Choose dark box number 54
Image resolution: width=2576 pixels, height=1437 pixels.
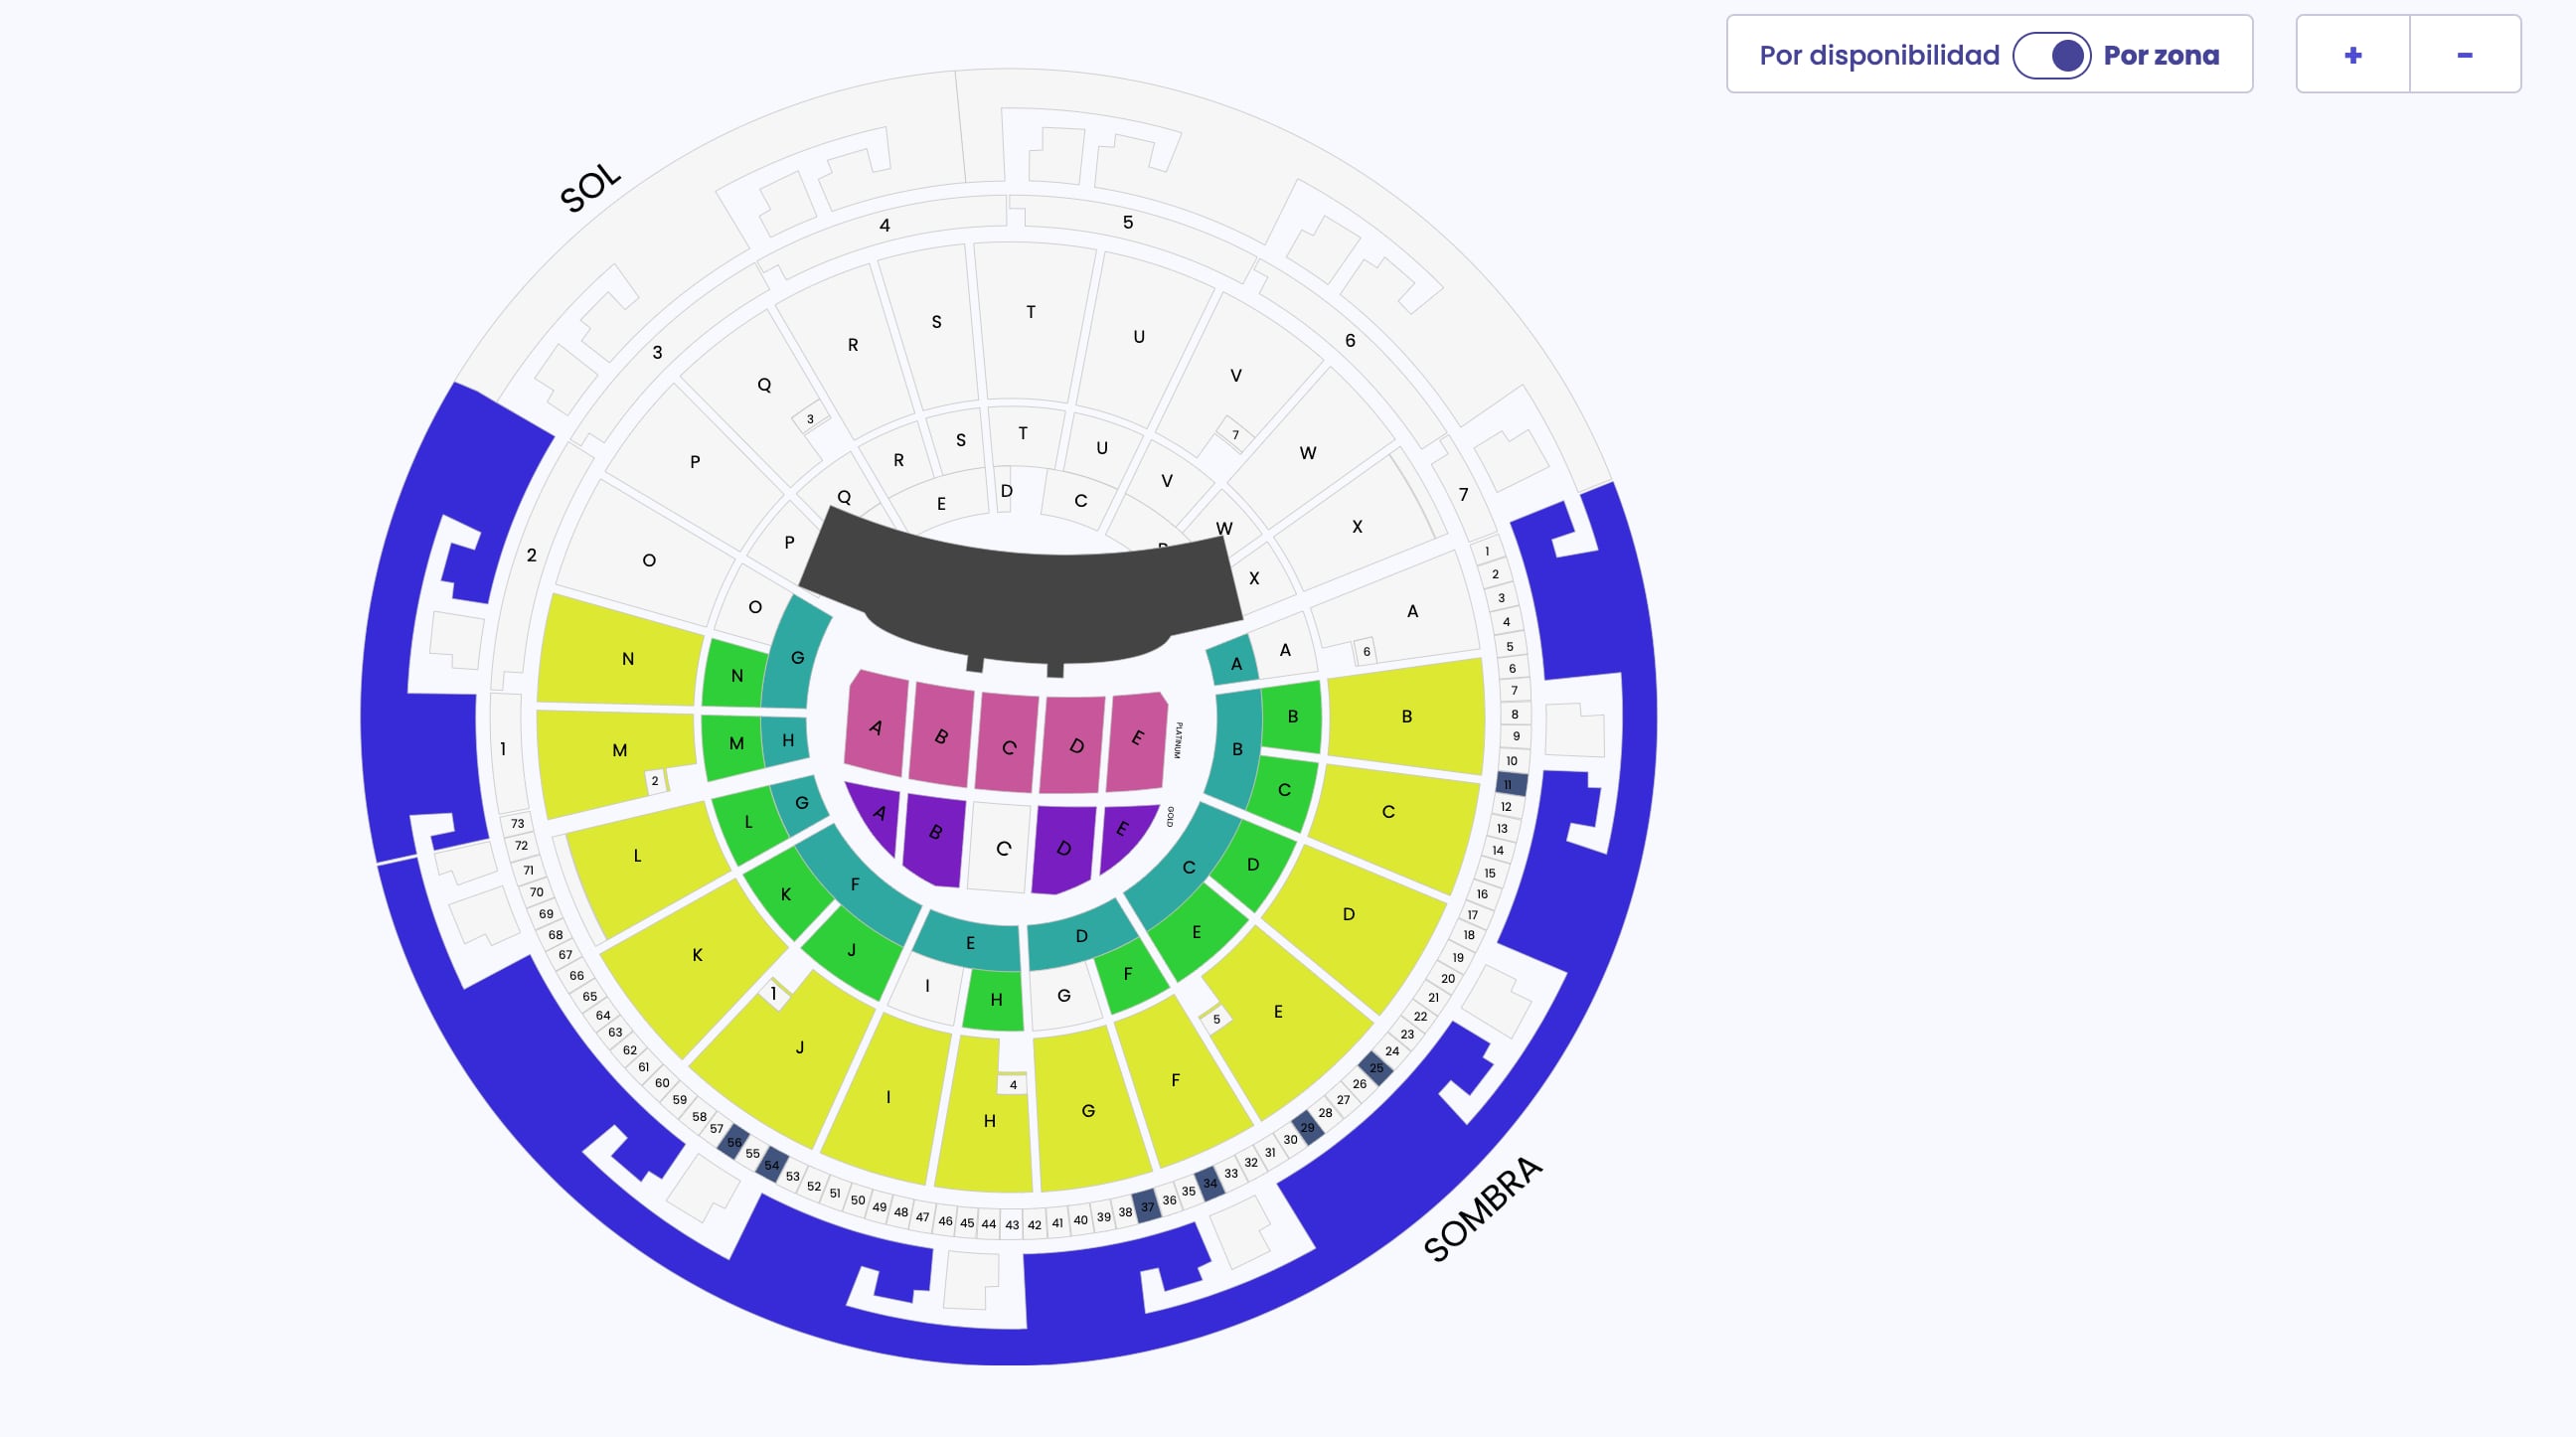pos(771,1165)
